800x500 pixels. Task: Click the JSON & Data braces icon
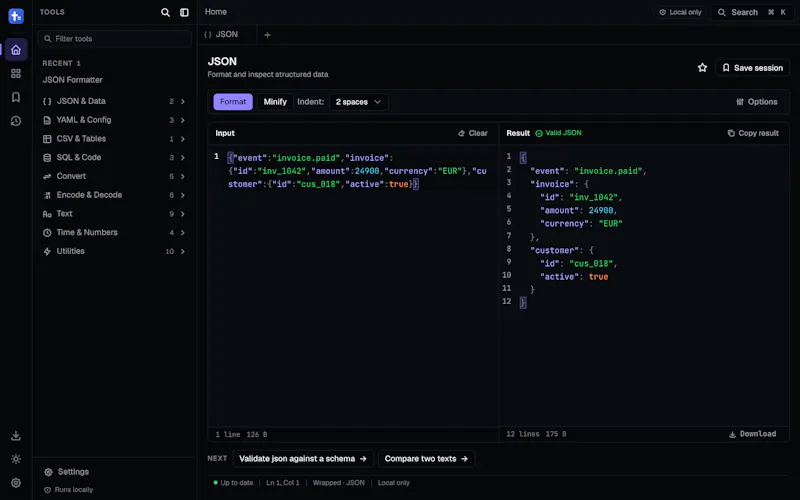point(47,102)
